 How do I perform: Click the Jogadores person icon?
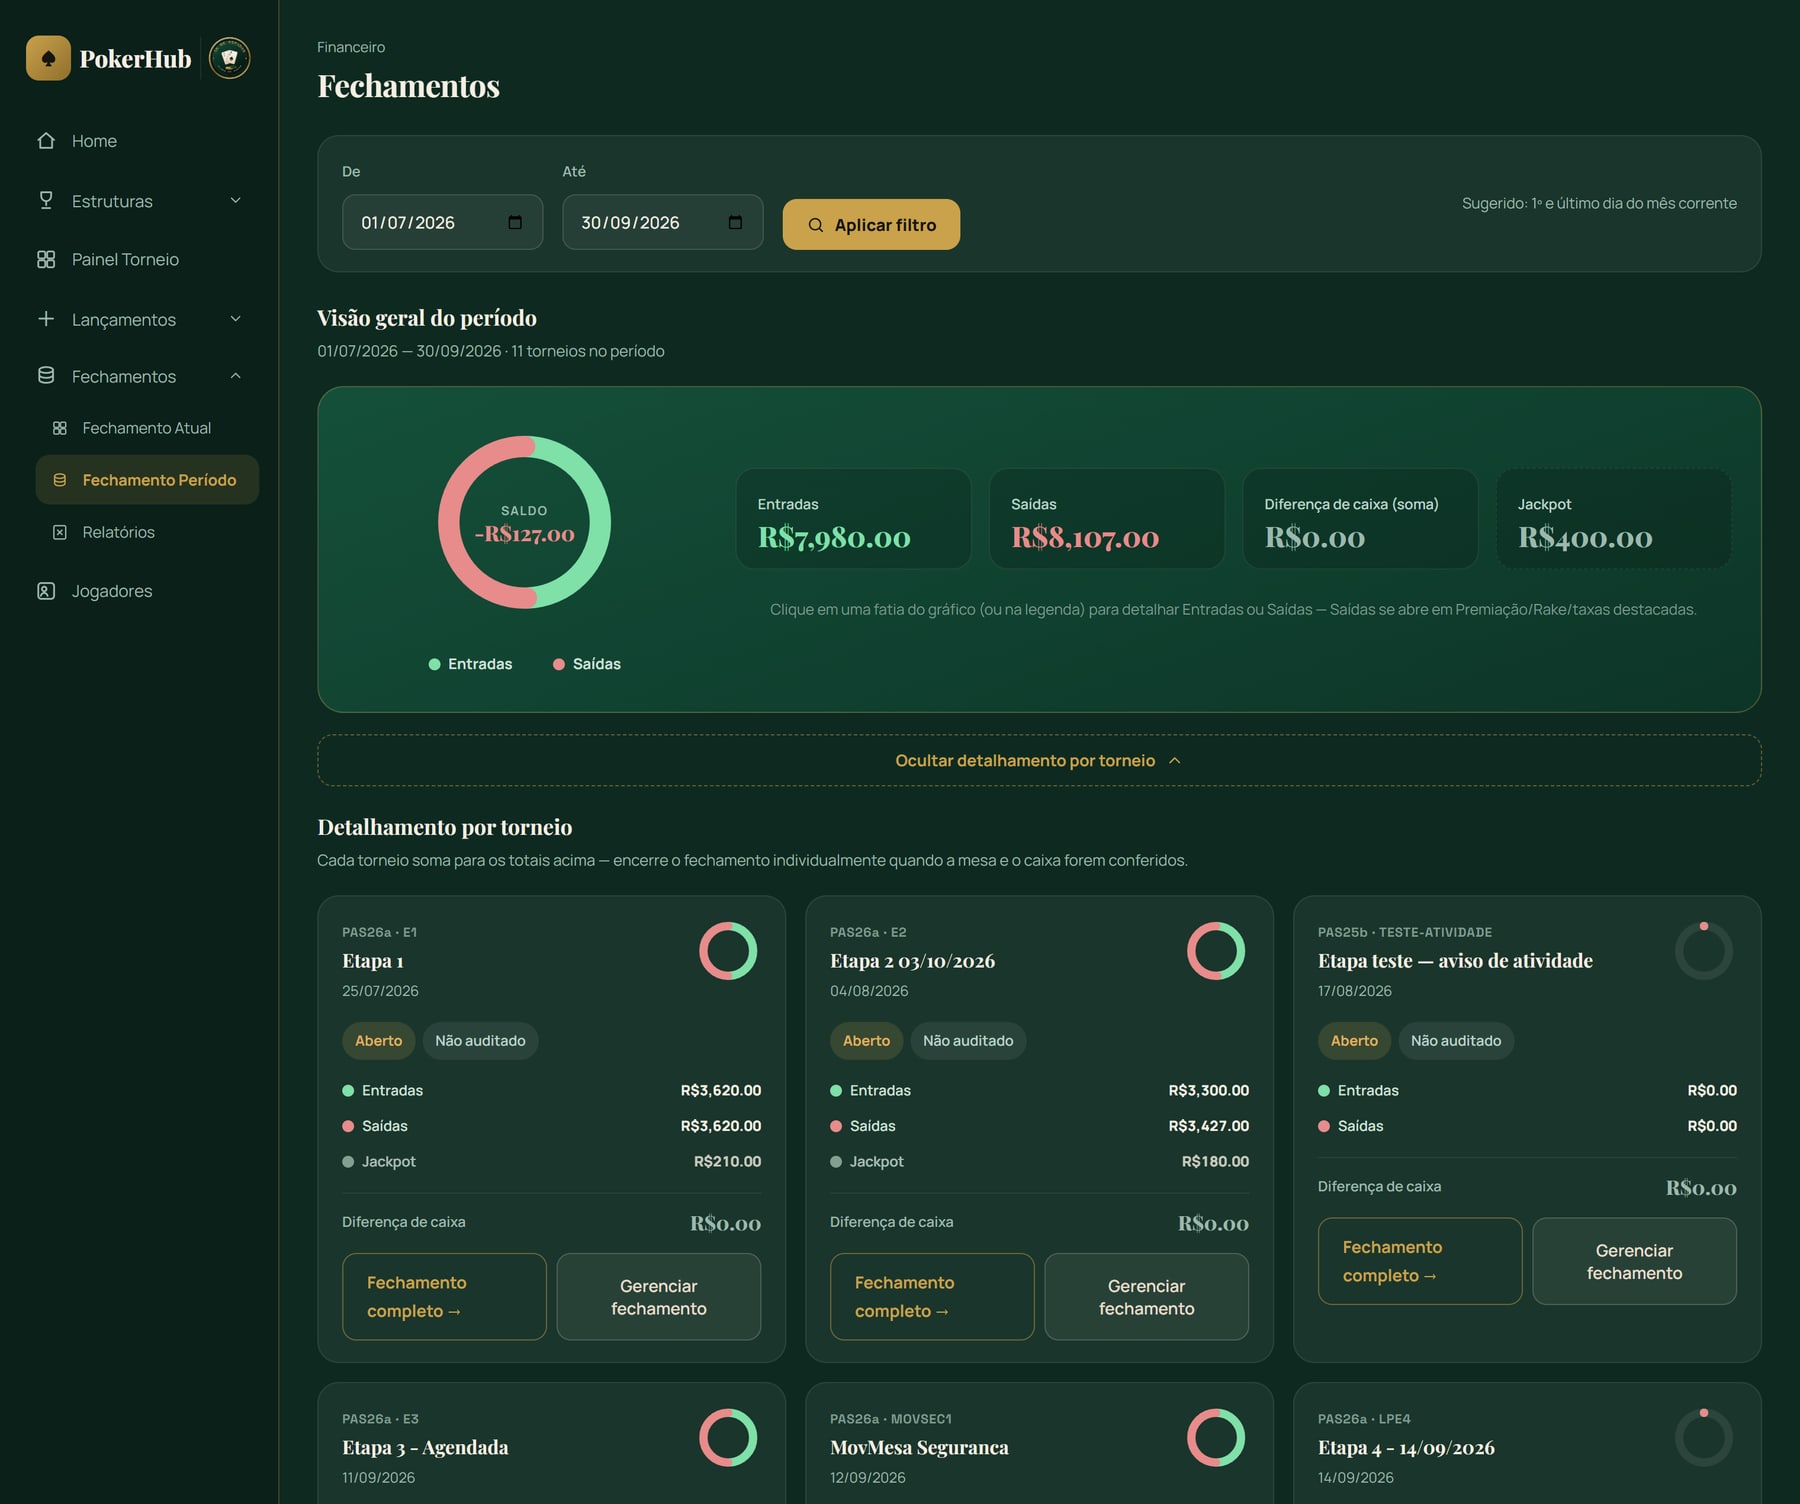(46, 591)
